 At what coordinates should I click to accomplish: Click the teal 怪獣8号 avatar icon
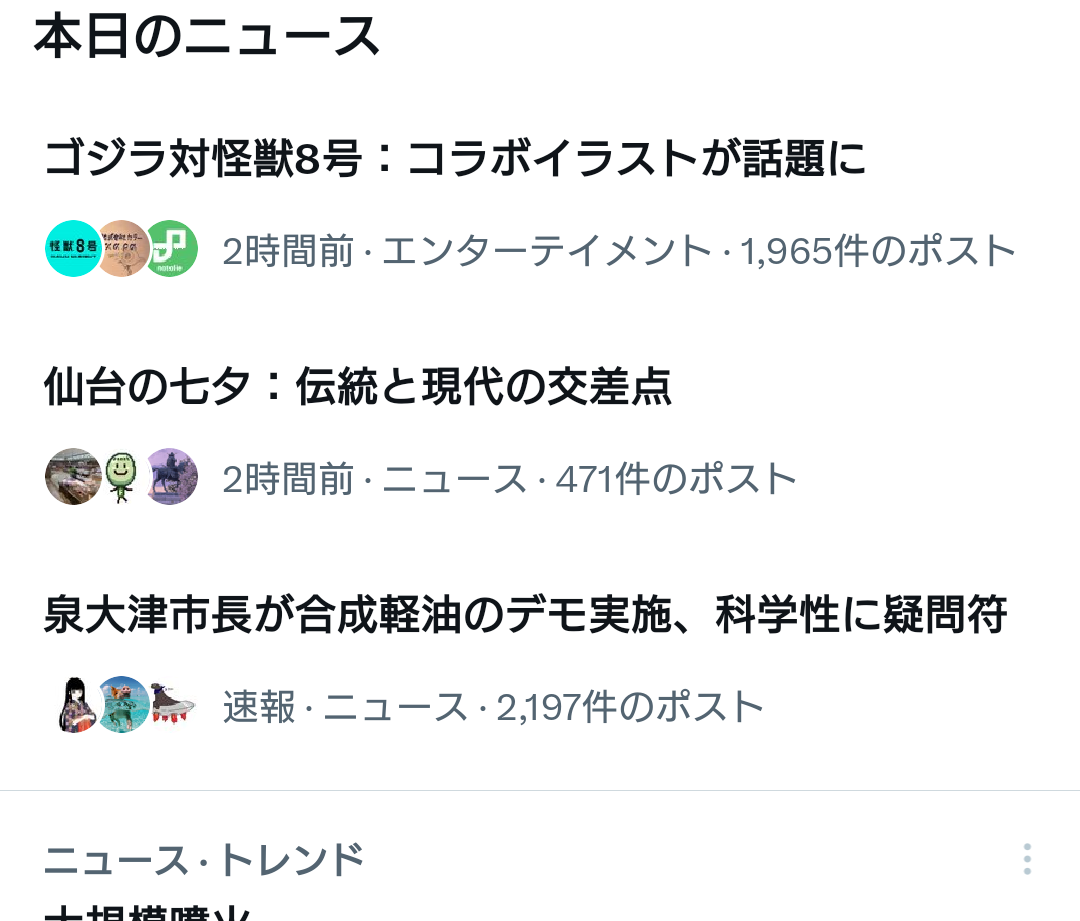pos(73,249)
